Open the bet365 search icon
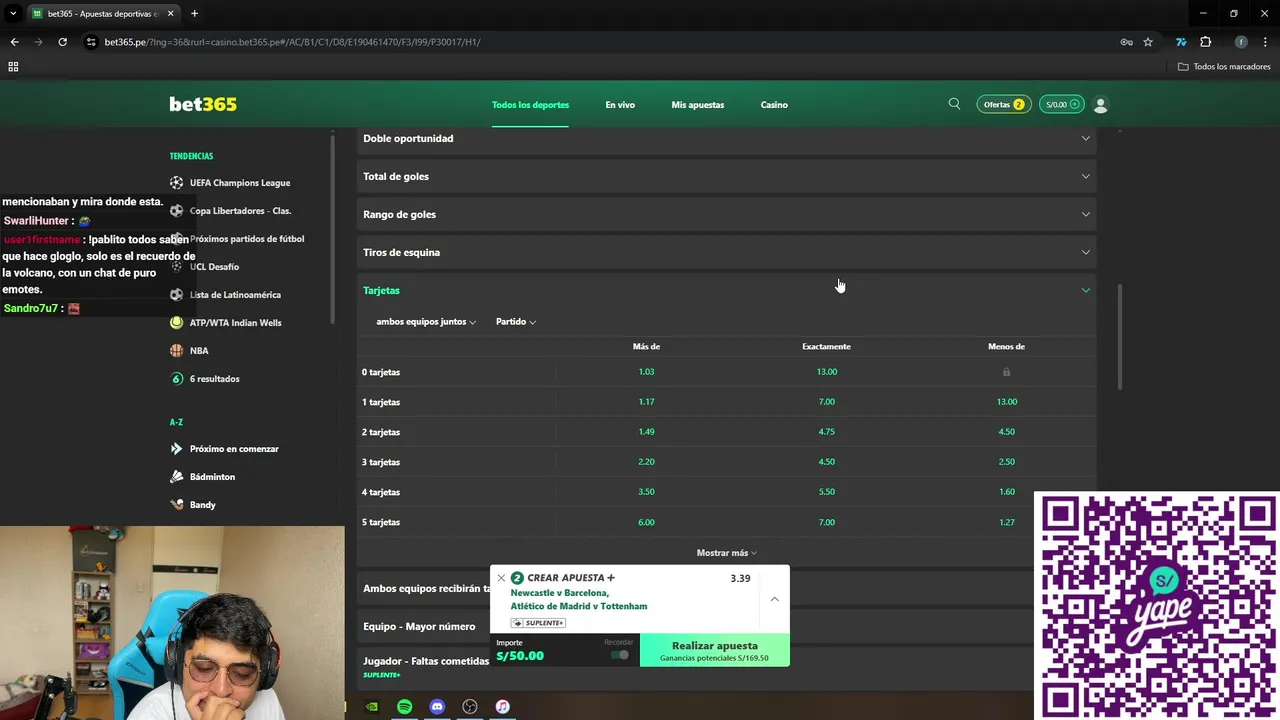The height and width of the screenshot is (720, 1280). click(x=954, y=104)
